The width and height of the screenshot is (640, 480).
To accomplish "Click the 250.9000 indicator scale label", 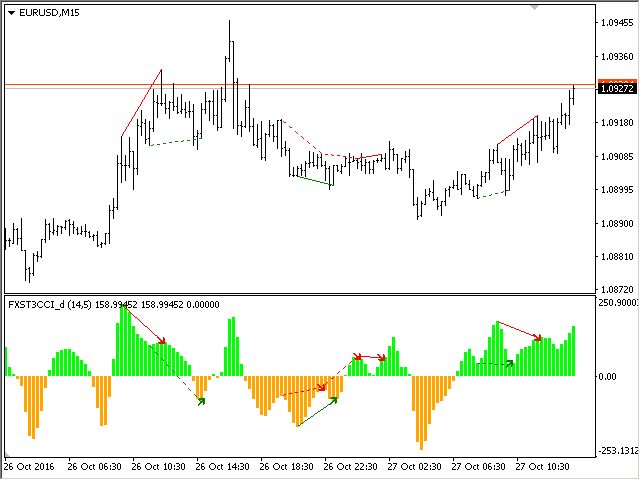I will (617, 302).
